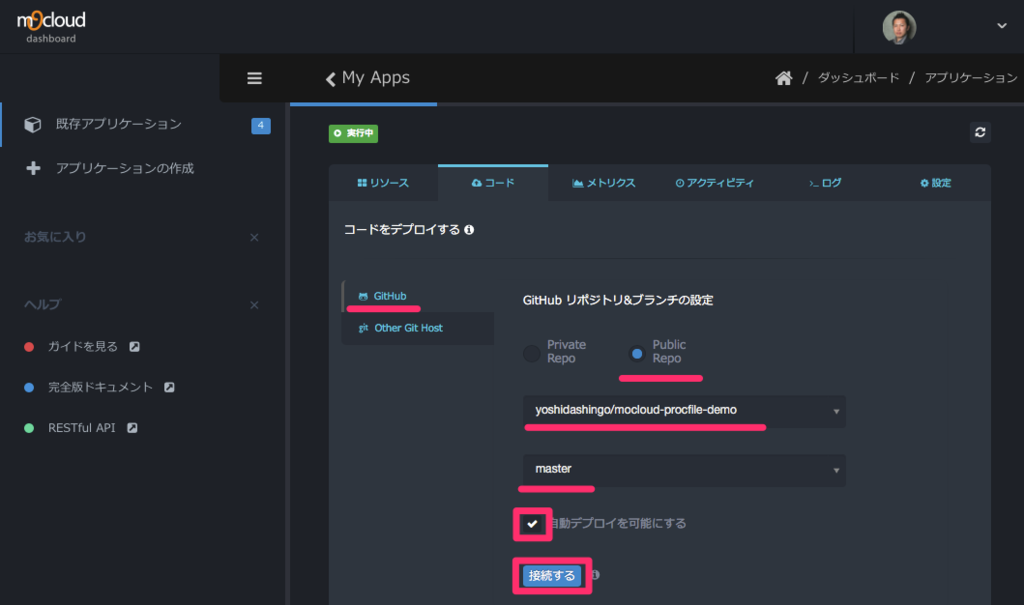
Task: Switch to the メトリクス tab
Action: pyautogui.click(x=603, y=183)
